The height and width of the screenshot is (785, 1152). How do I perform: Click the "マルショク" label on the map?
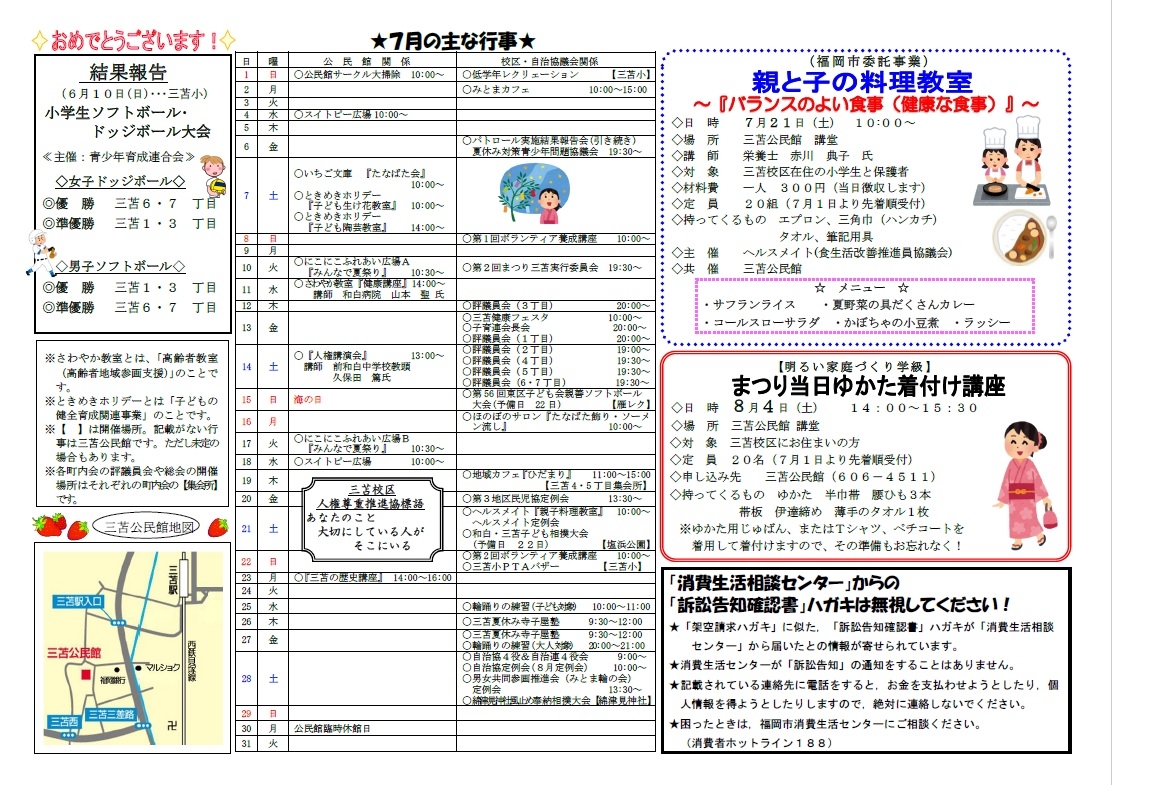(x=162, y=667)
